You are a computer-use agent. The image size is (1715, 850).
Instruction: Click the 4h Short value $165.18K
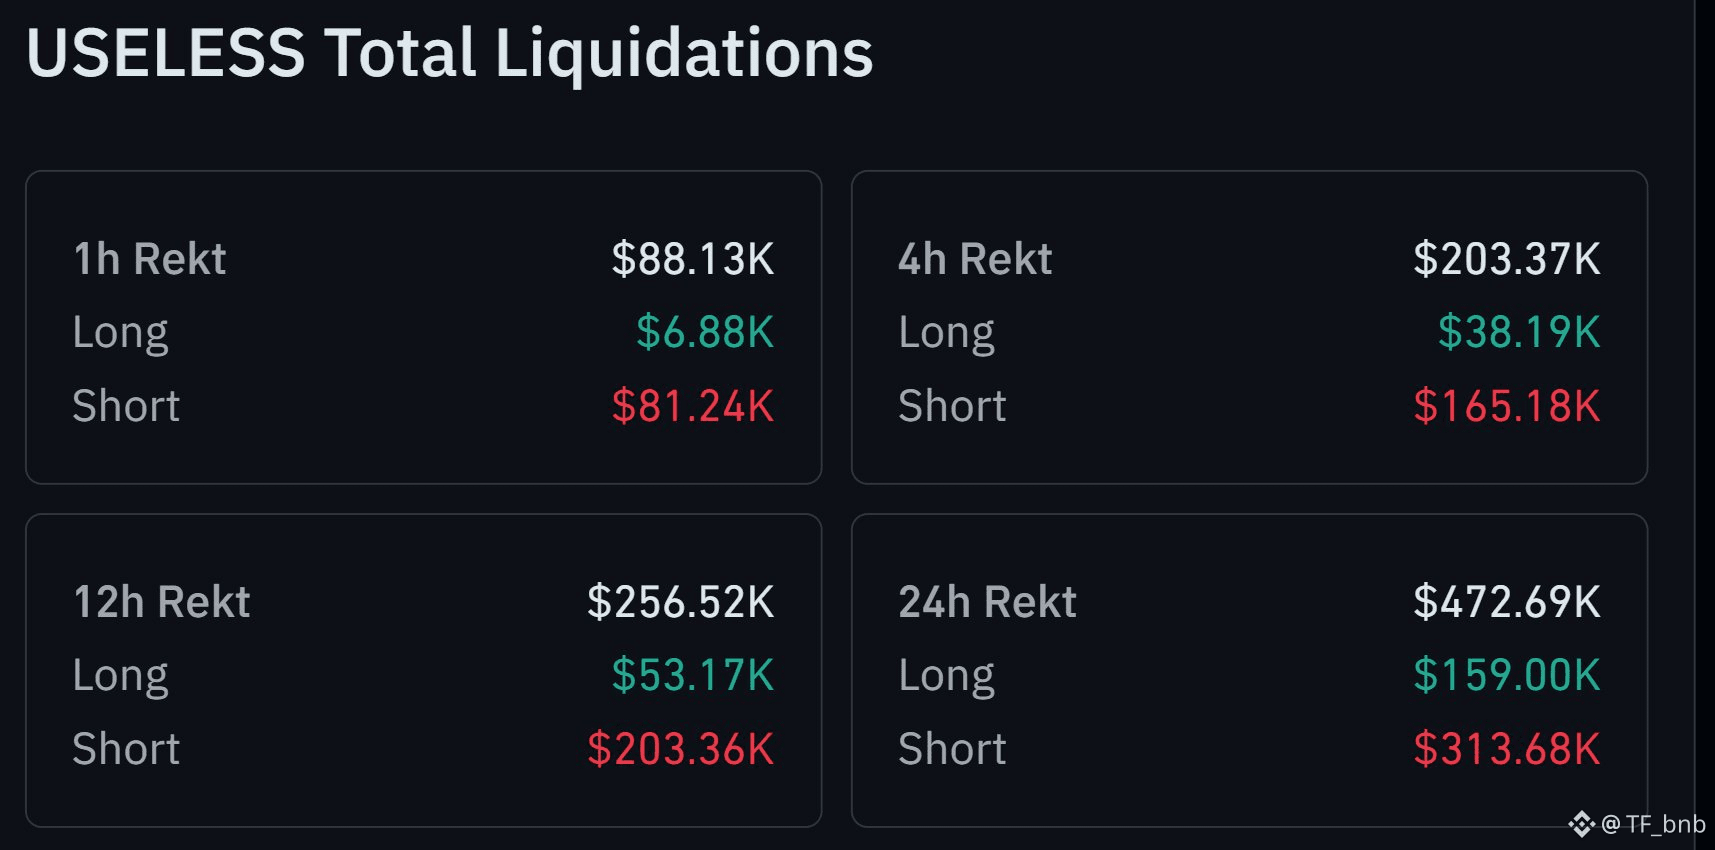click(x=1507, y=406)
